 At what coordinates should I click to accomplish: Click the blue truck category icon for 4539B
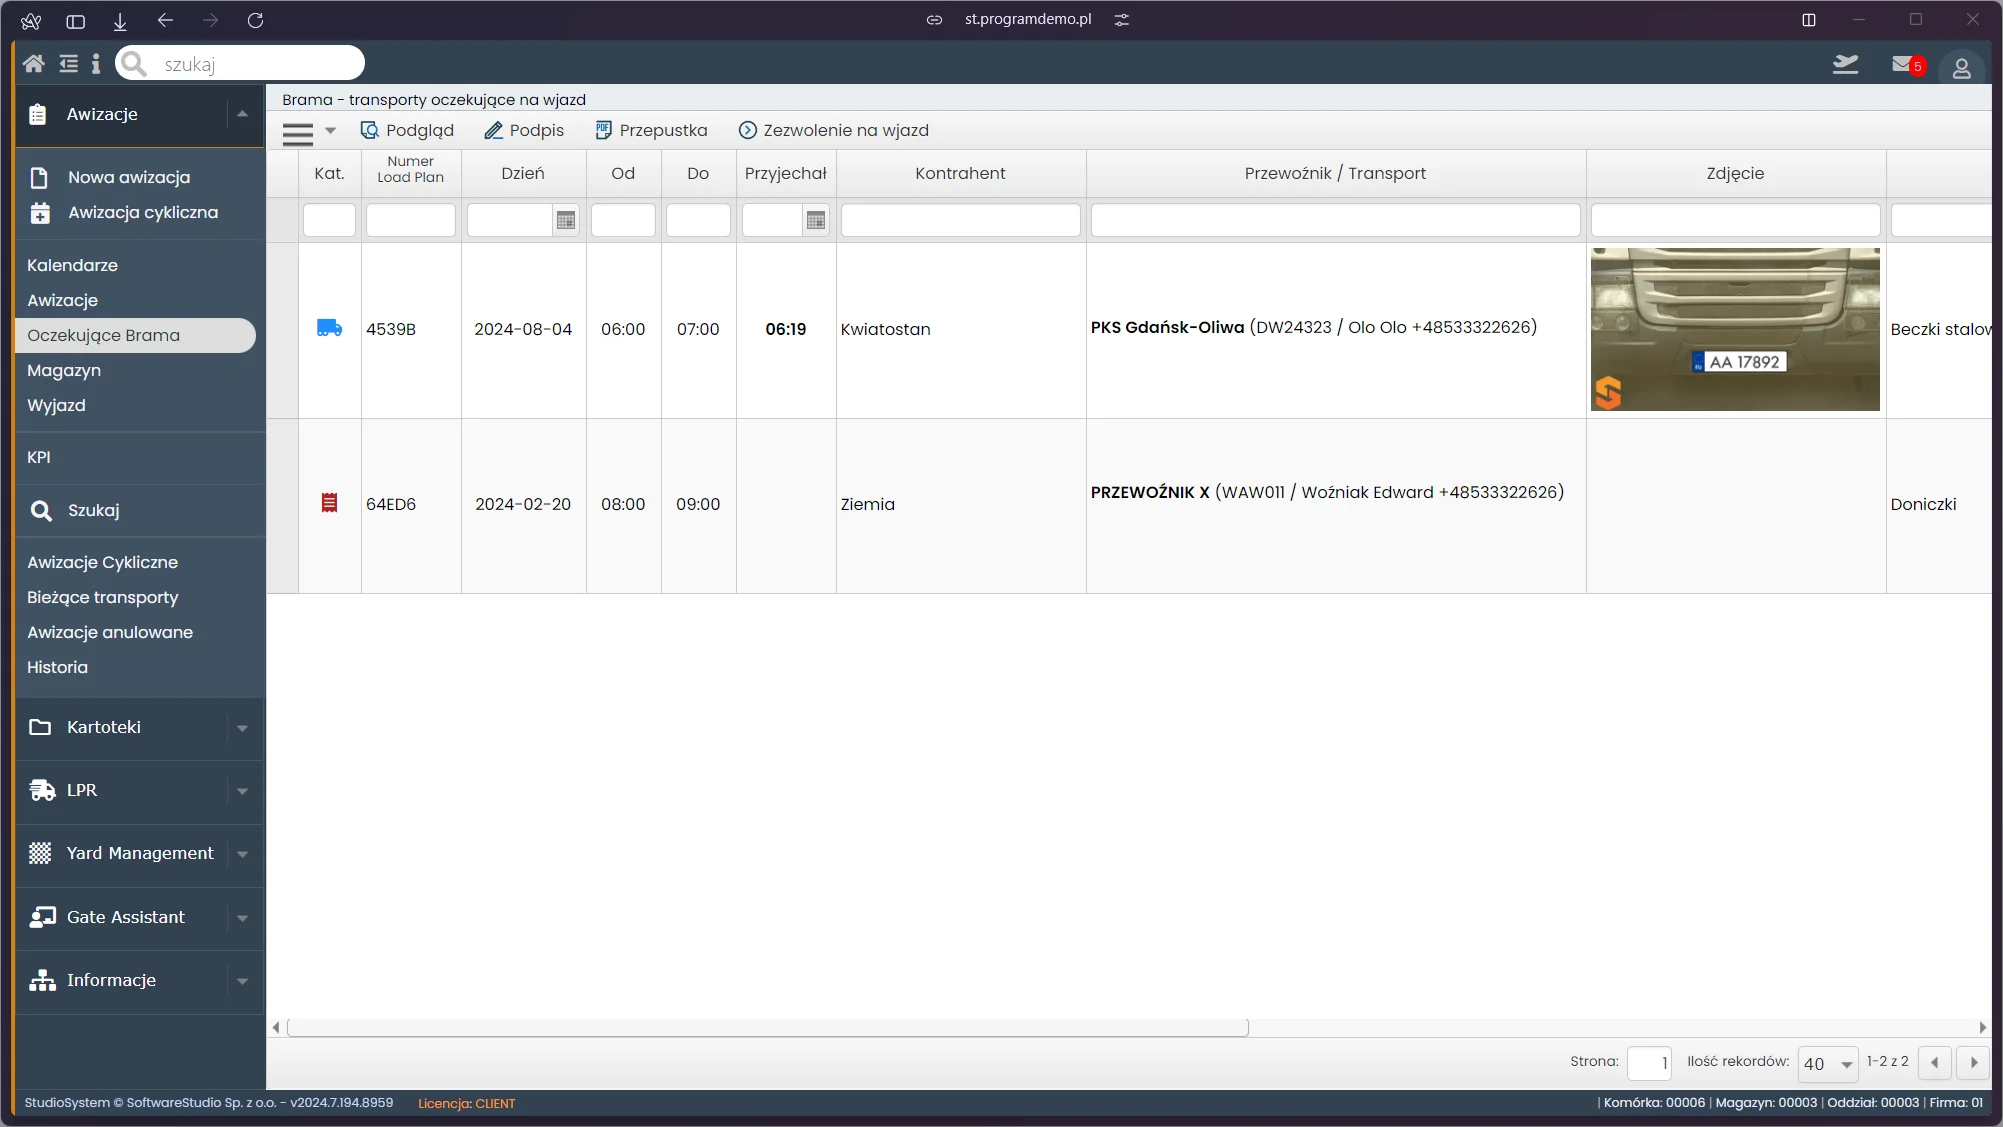(329, 329)
